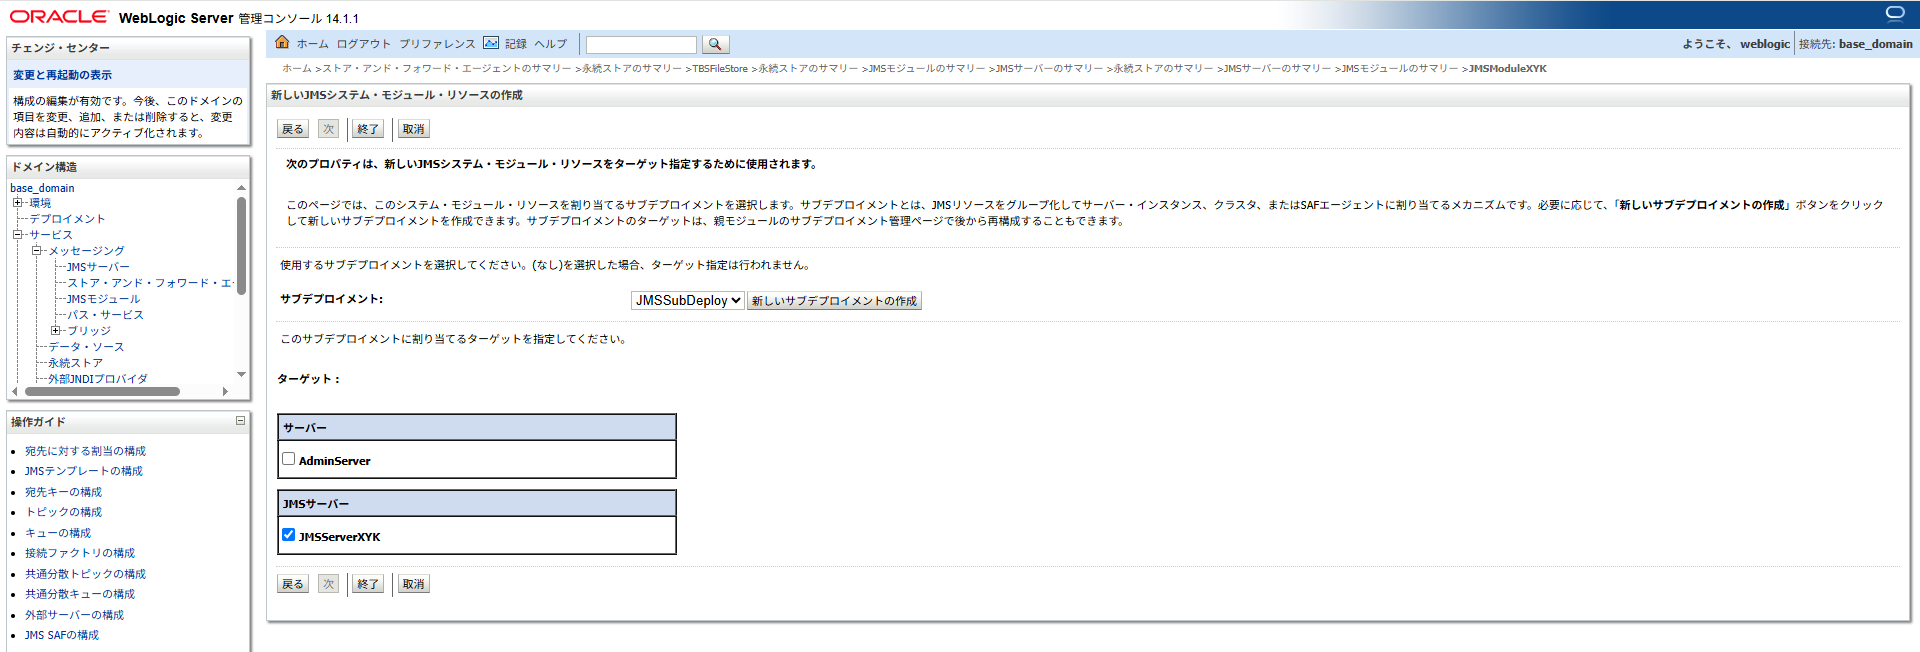Click ホーム breadcrumb link
Screen dimensions: 1920x652
[297, 69]
